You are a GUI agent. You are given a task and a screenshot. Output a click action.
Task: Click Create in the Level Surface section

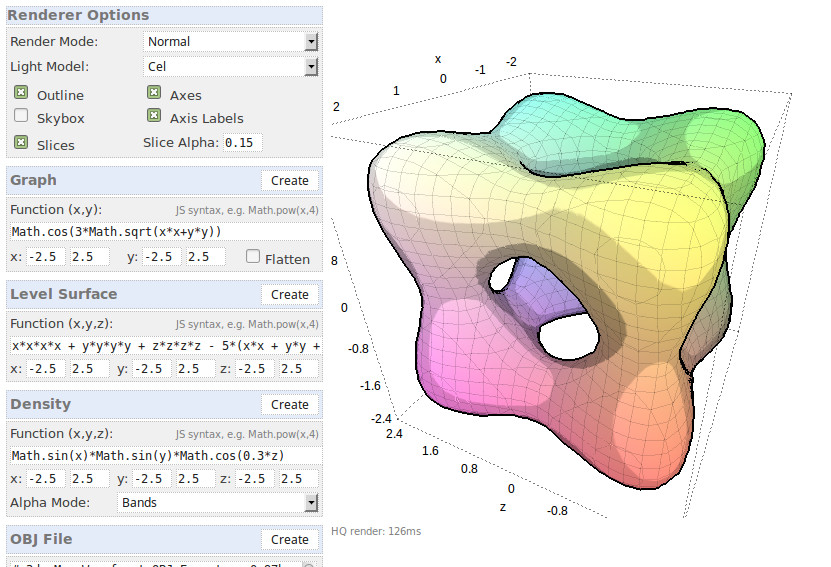pyautogui.click(x=290, y=295)
